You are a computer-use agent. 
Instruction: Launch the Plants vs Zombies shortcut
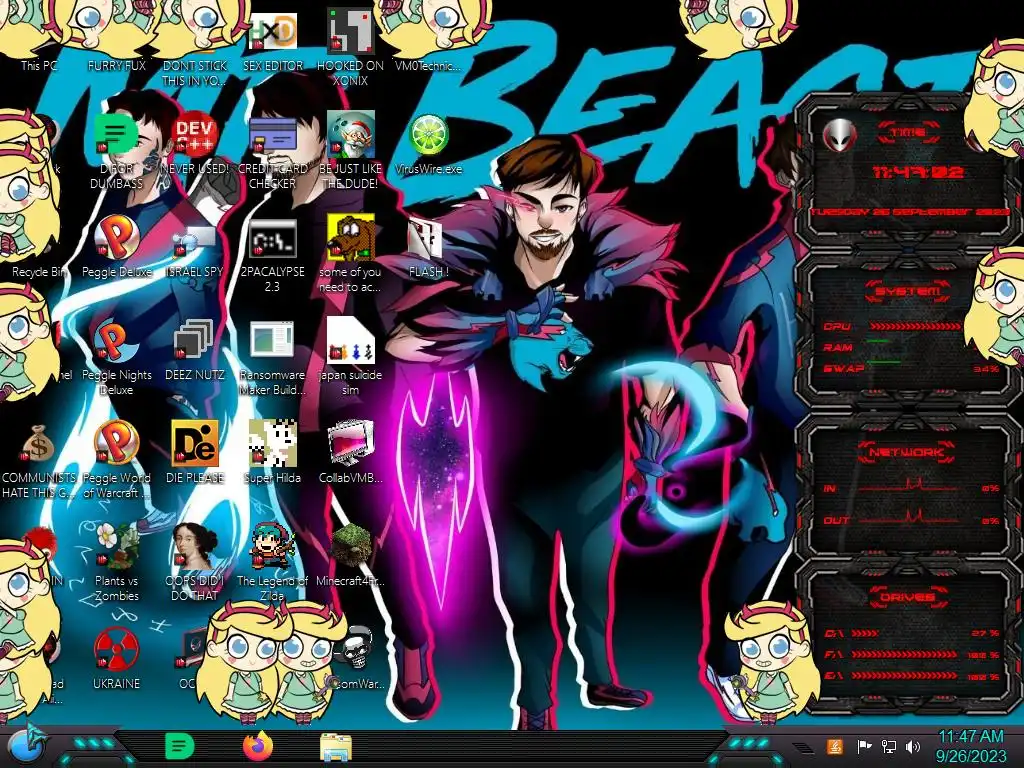[x=116, y=546]
